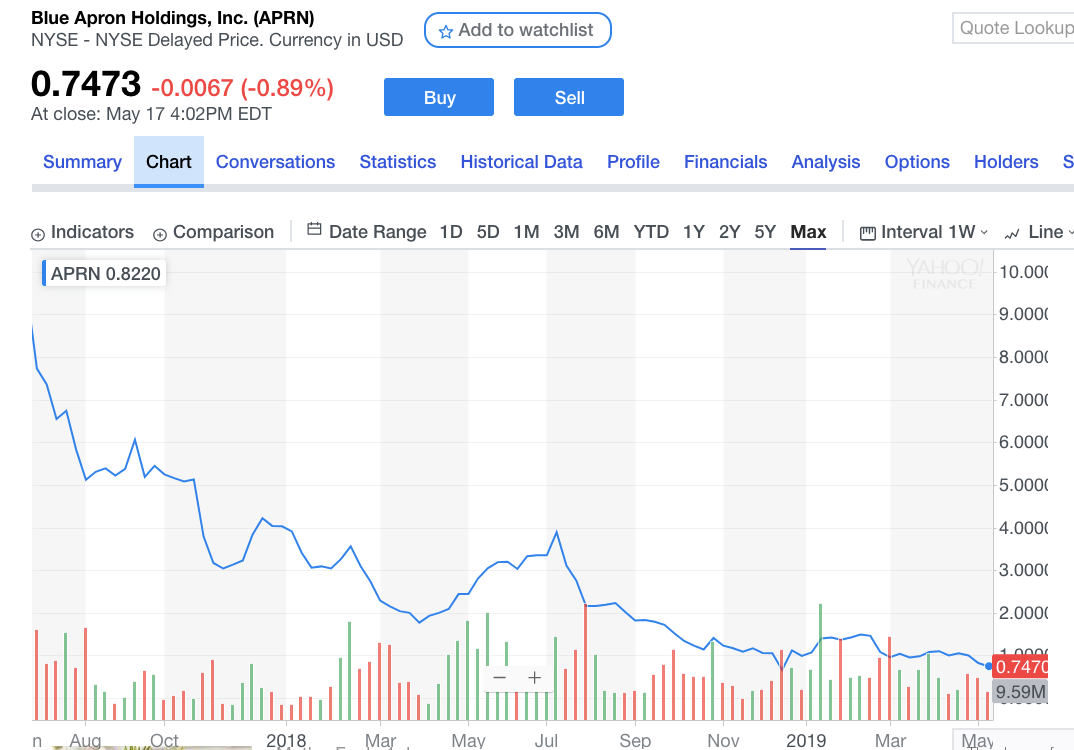Click the Comparison plus icon

(x=160, y=234)
